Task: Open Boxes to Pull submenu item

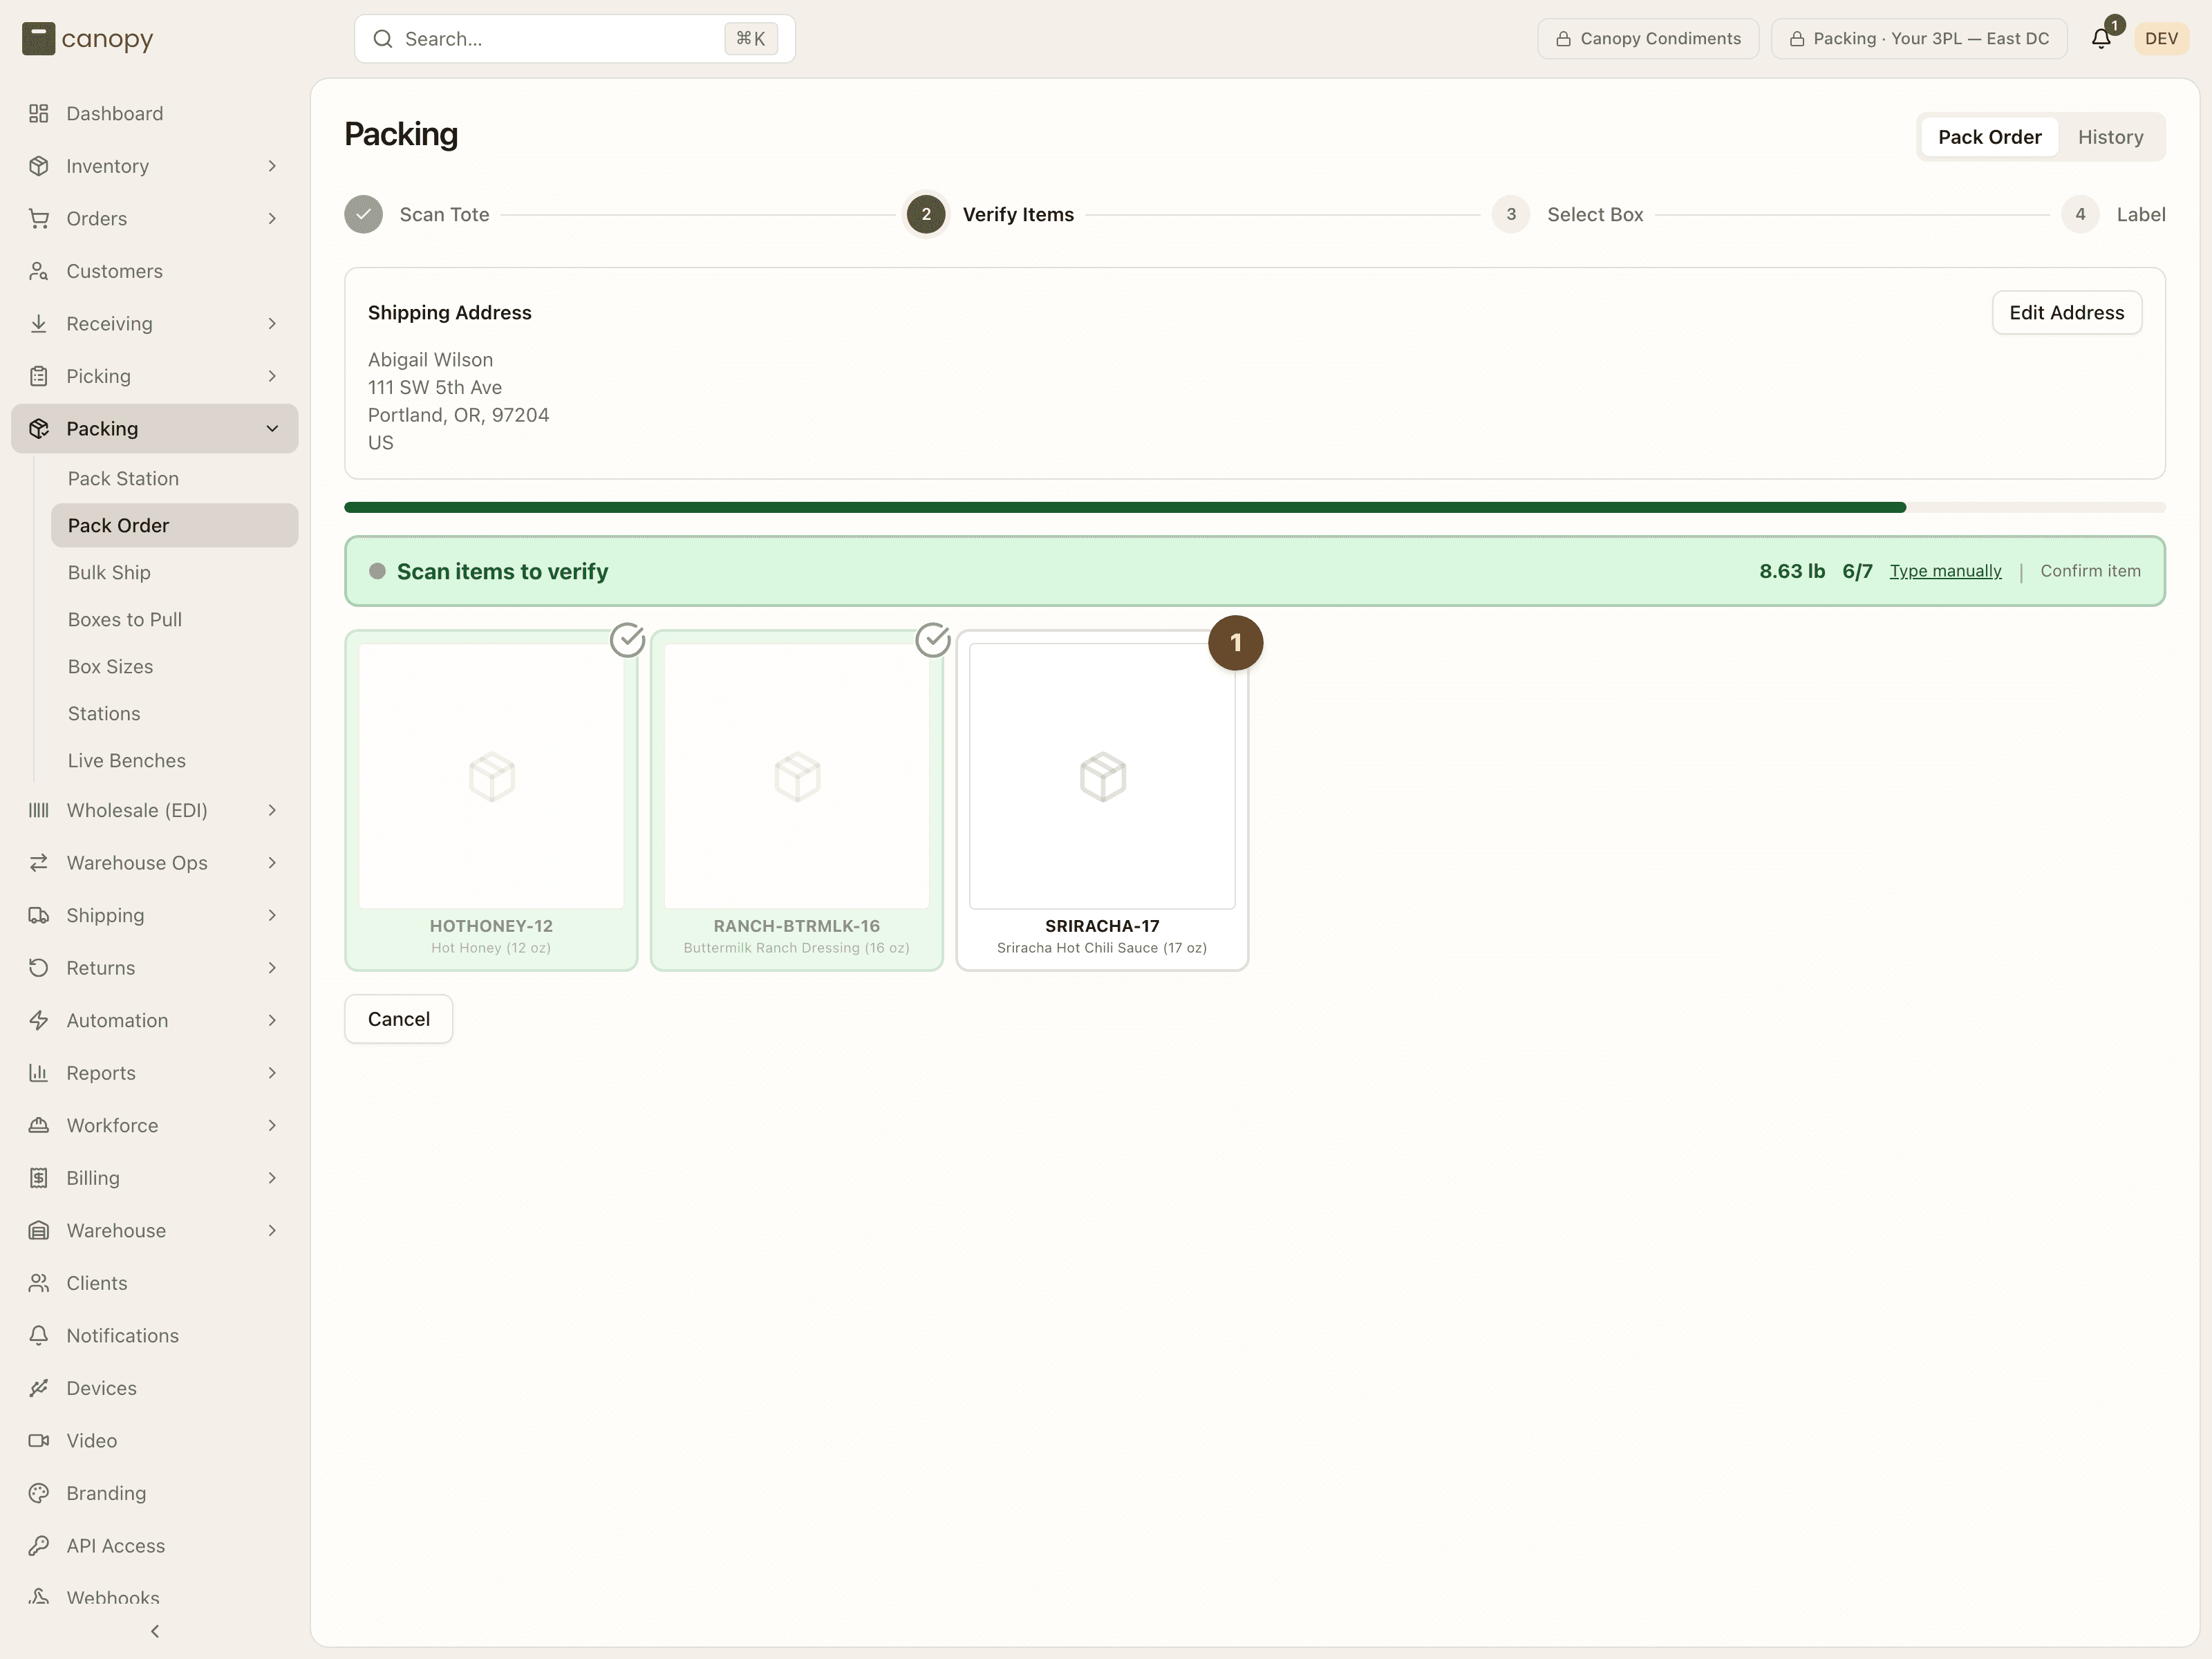Action: click(x=174, y=619)
